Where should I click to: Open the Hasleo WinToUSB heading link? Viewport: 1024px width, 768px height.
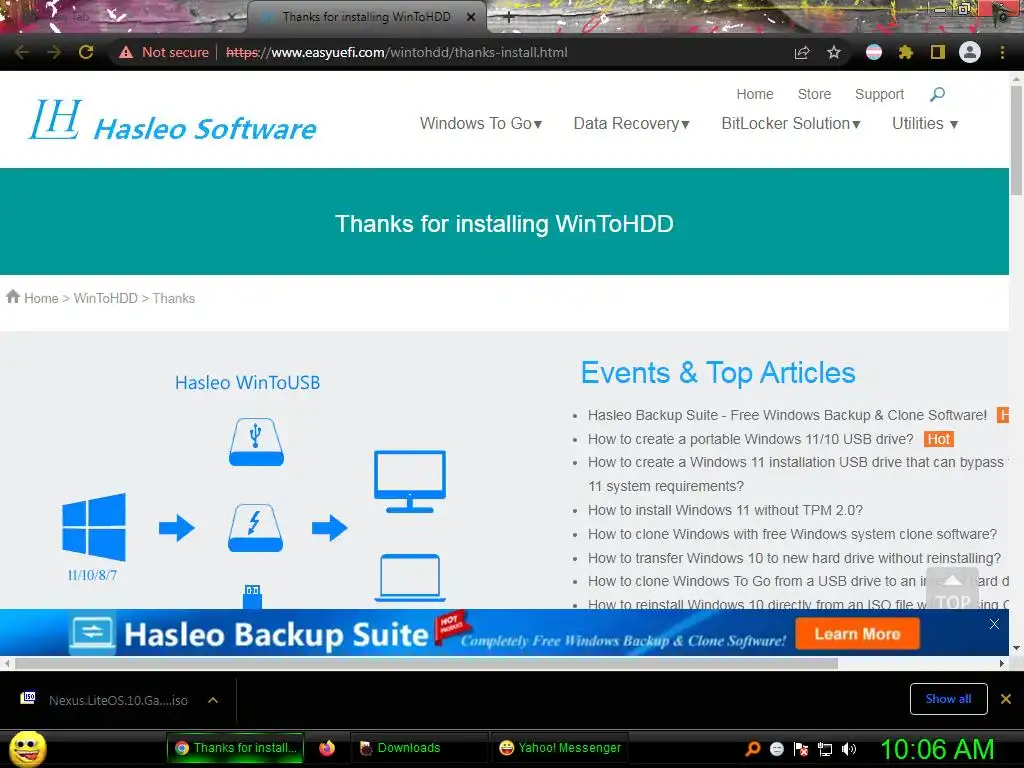(248, 383)
